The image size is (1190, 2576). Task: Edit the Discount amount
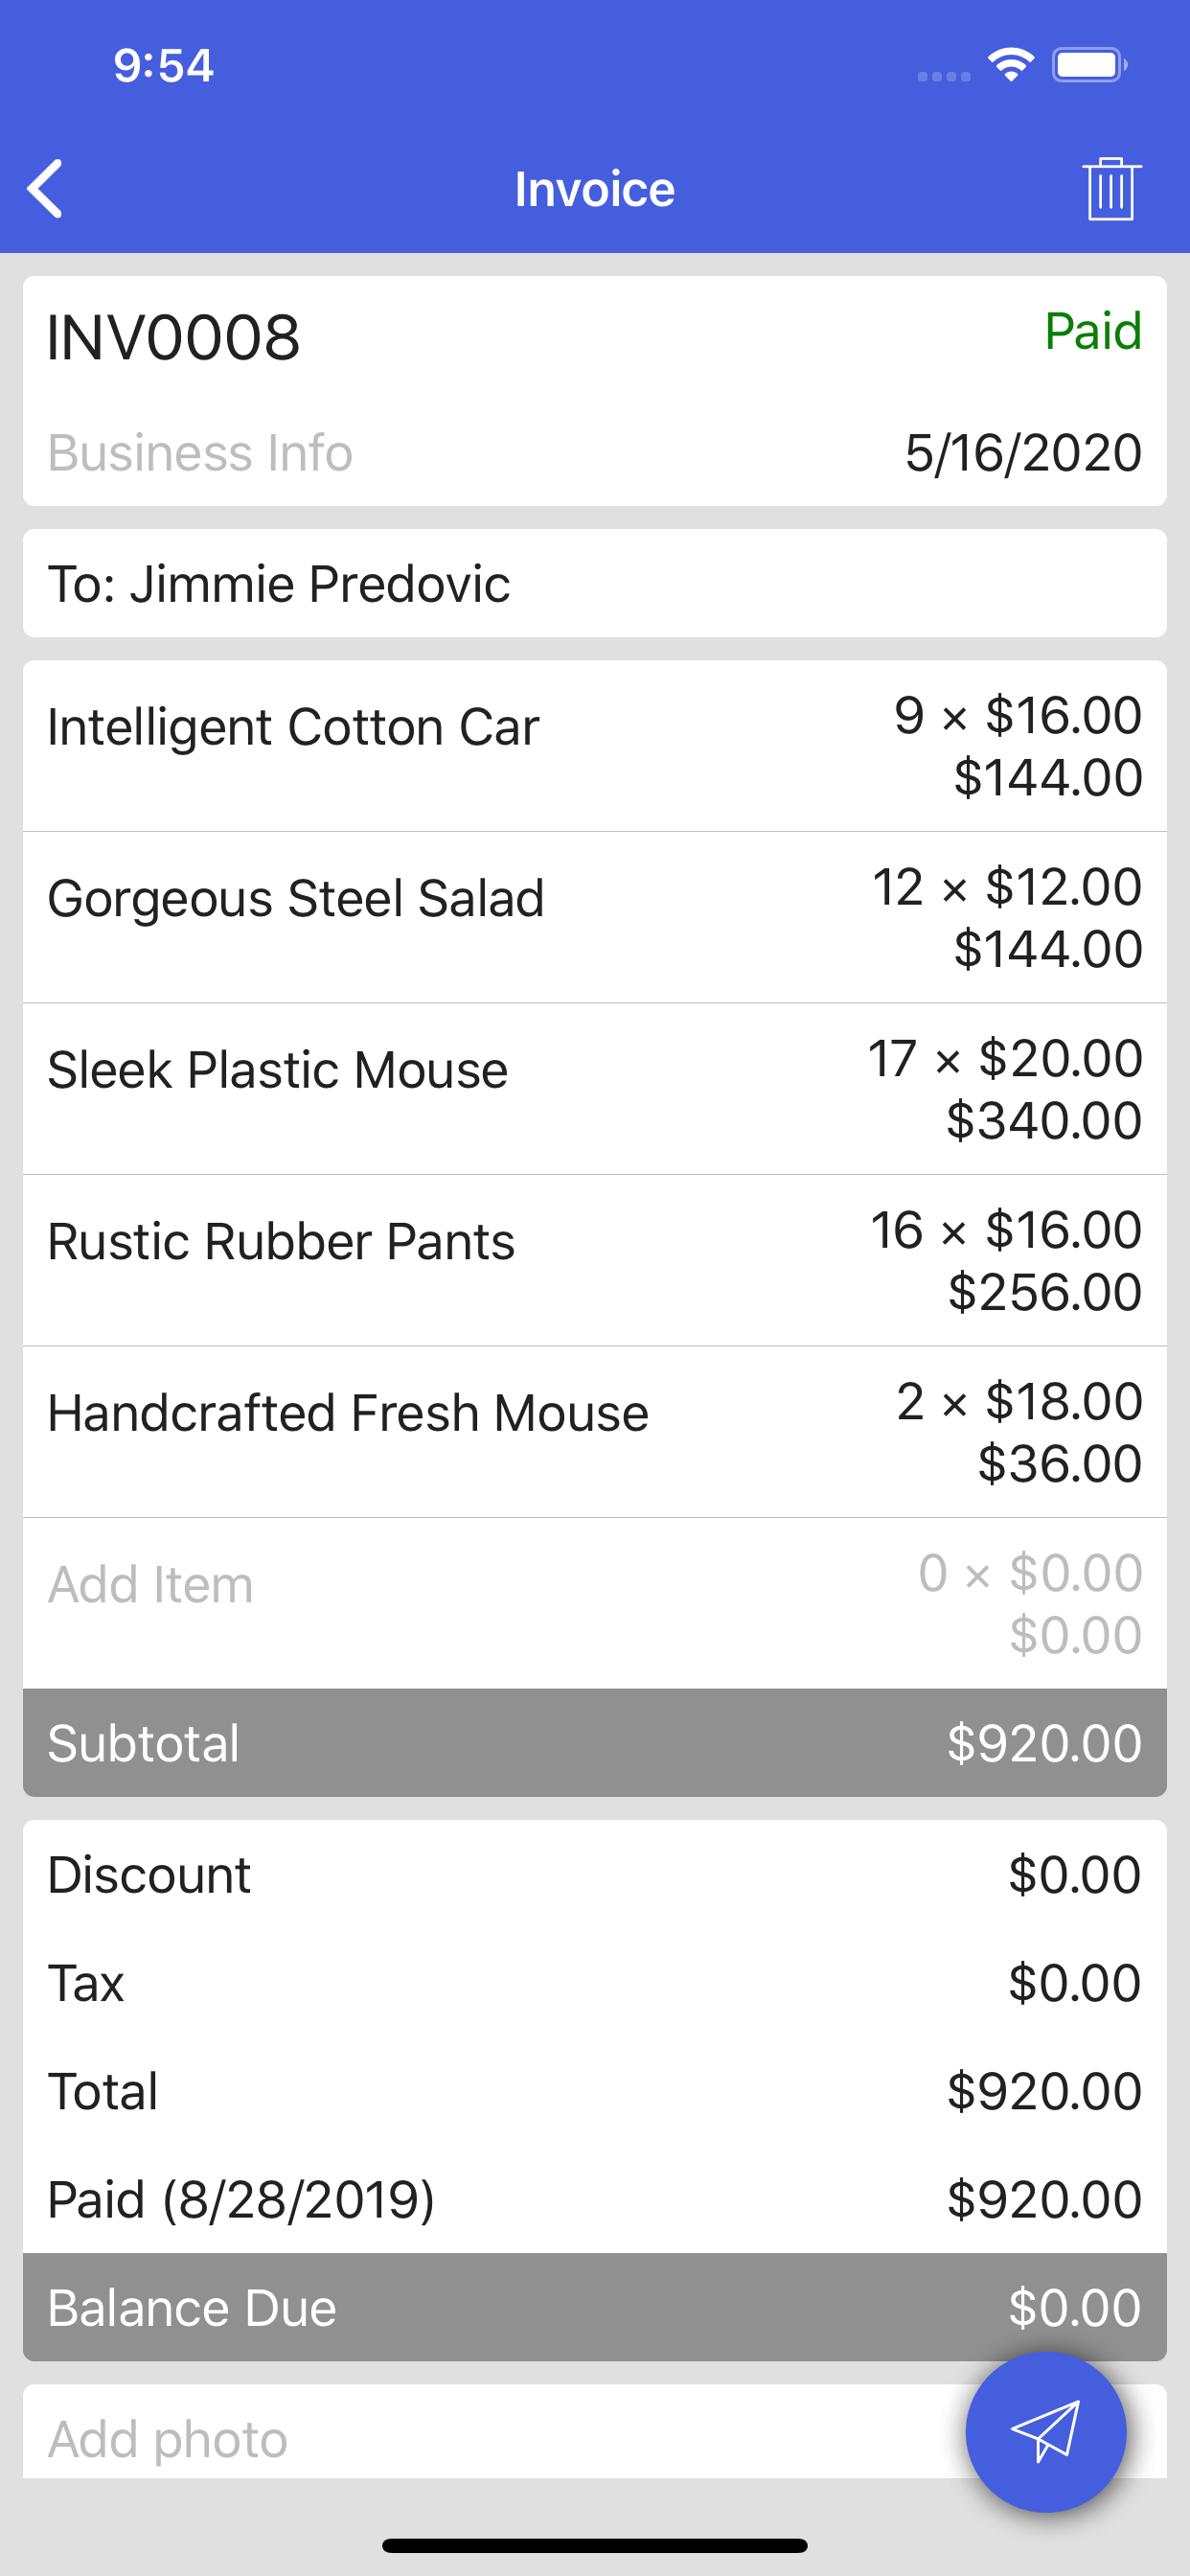(x=1074, y=1874)
